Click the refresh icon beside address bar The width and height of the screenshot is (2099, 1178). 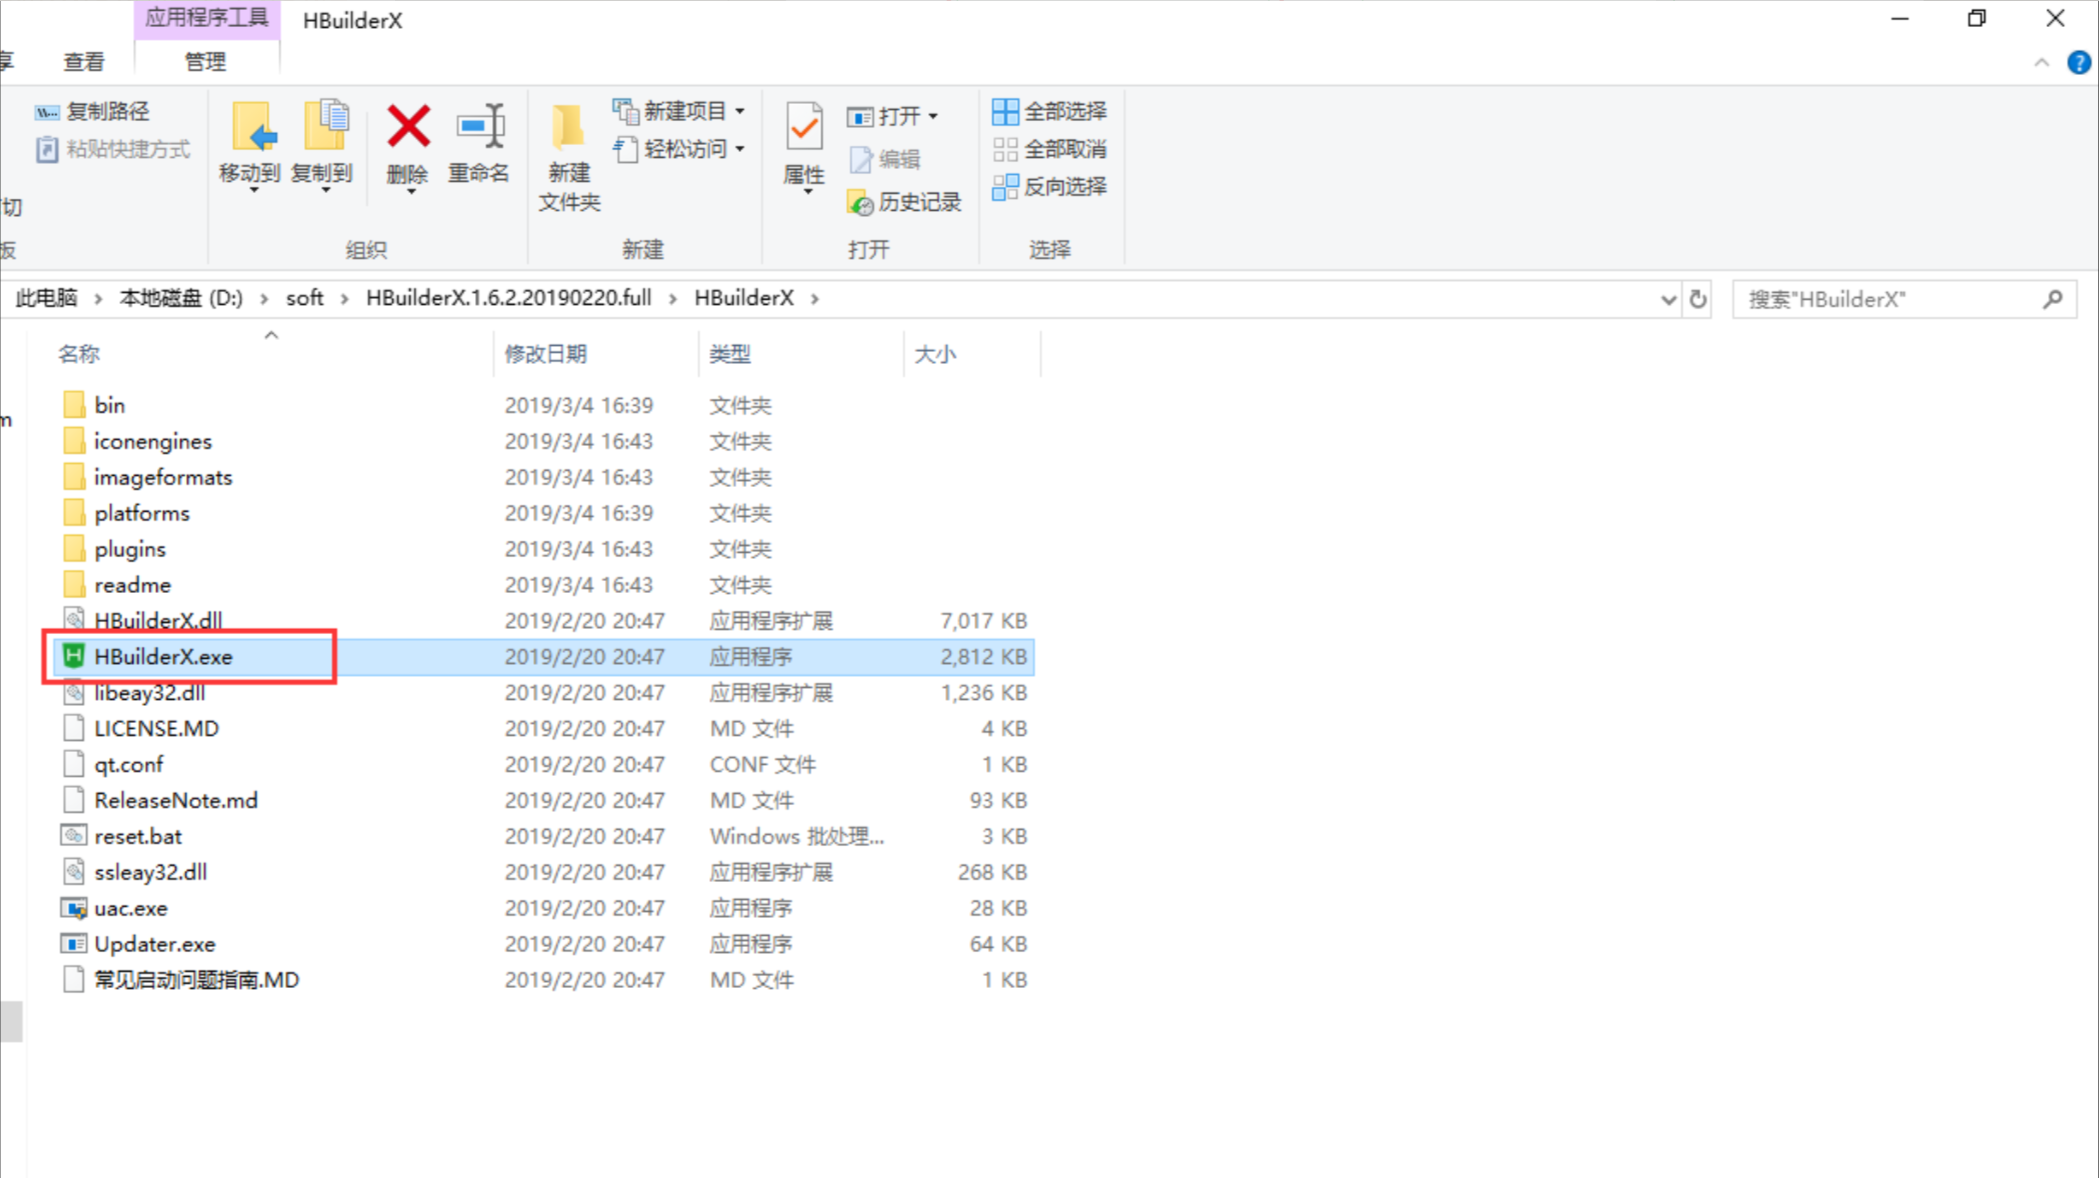1698,299
